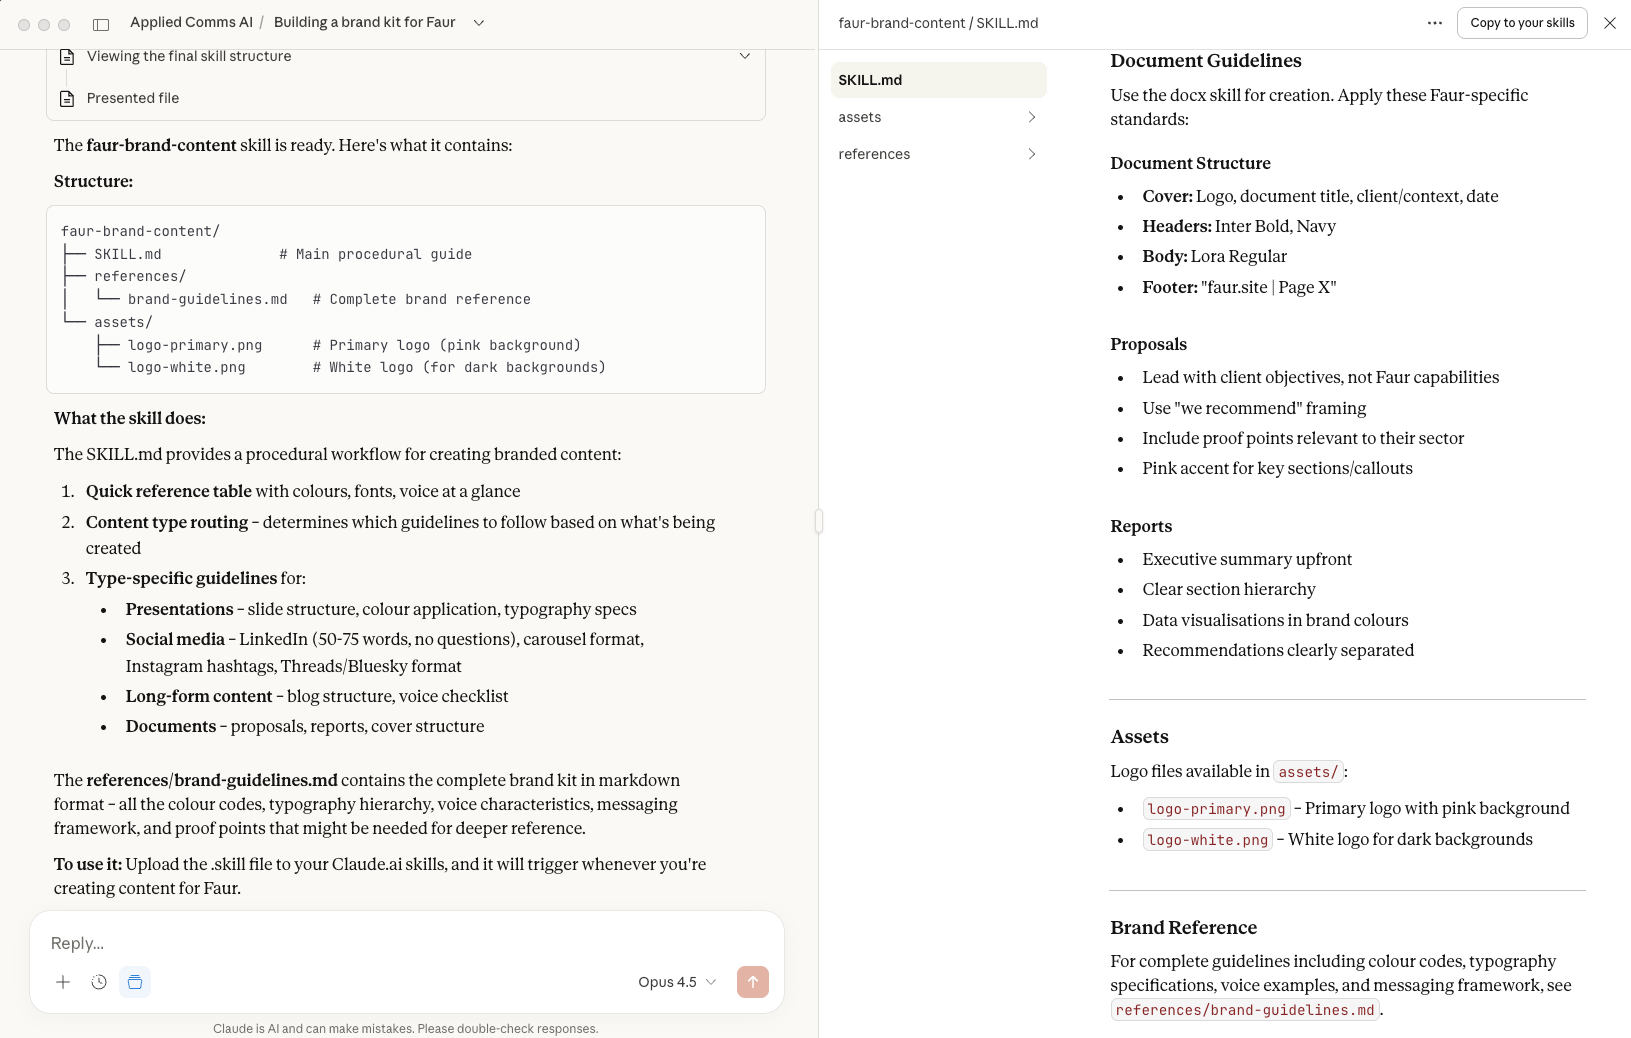Grab the panel divider resize handle
Image resolution: width=1631 pixels, height=1038 pixels.
tap(818, 520)
